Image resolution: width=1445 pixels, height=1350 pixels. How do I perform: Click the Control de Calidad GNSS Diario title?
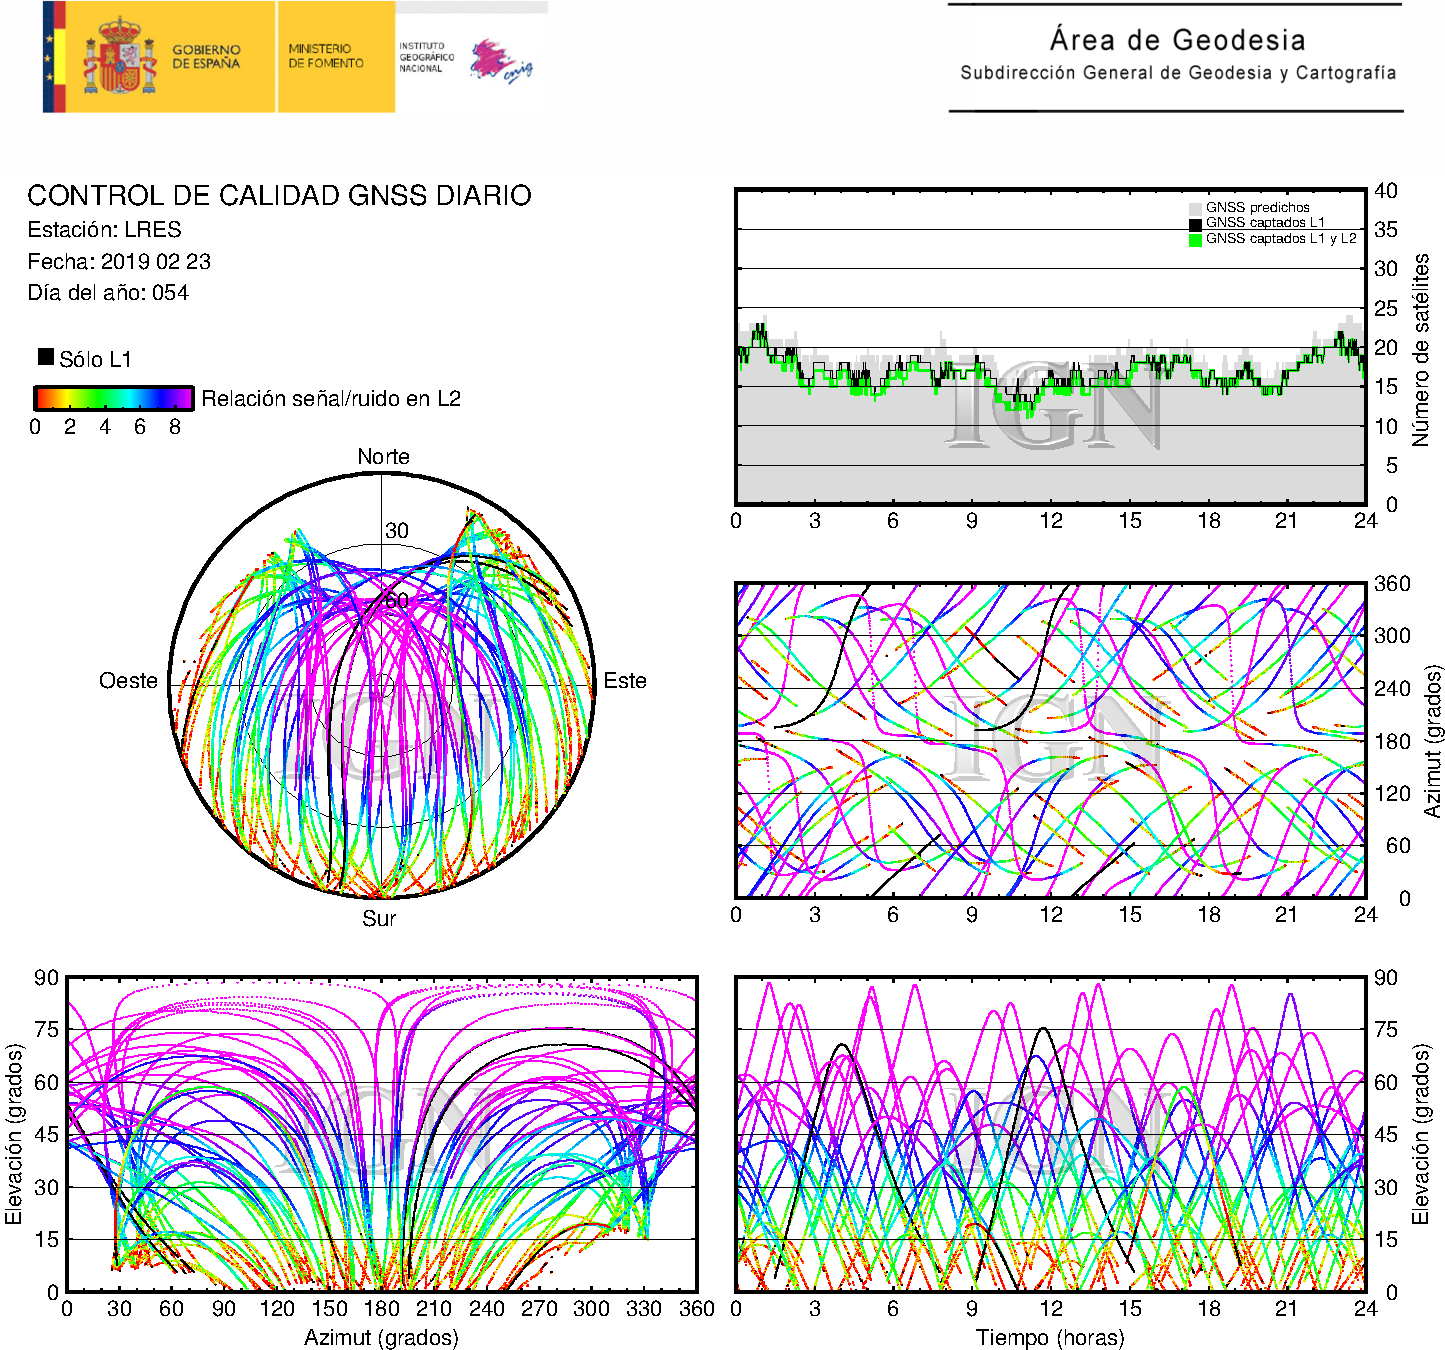click(279, 195)
